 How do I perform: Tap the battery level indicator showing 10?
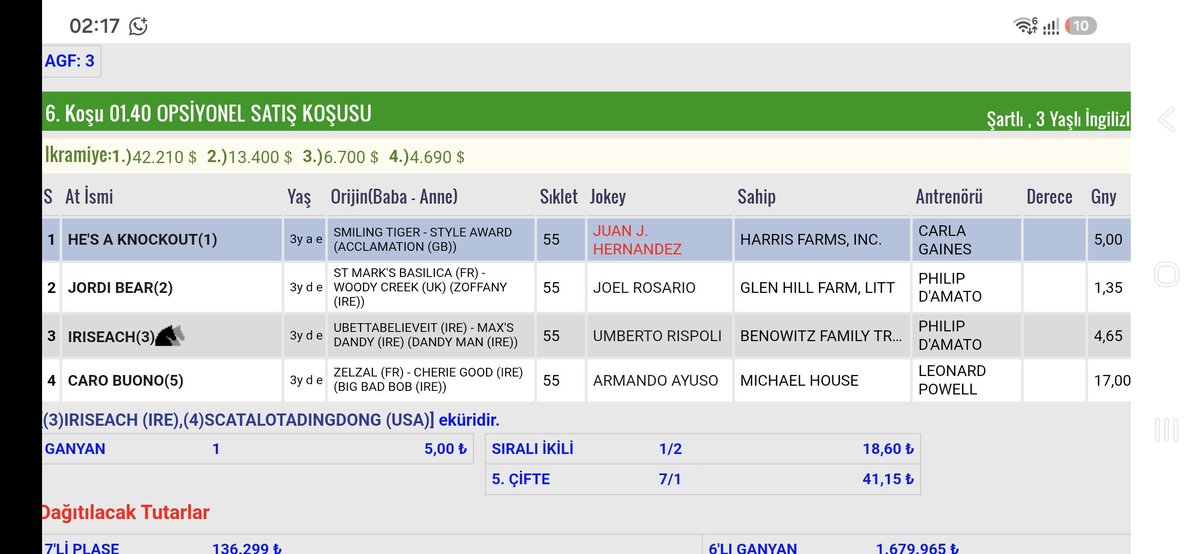[x=1080, y=26]
